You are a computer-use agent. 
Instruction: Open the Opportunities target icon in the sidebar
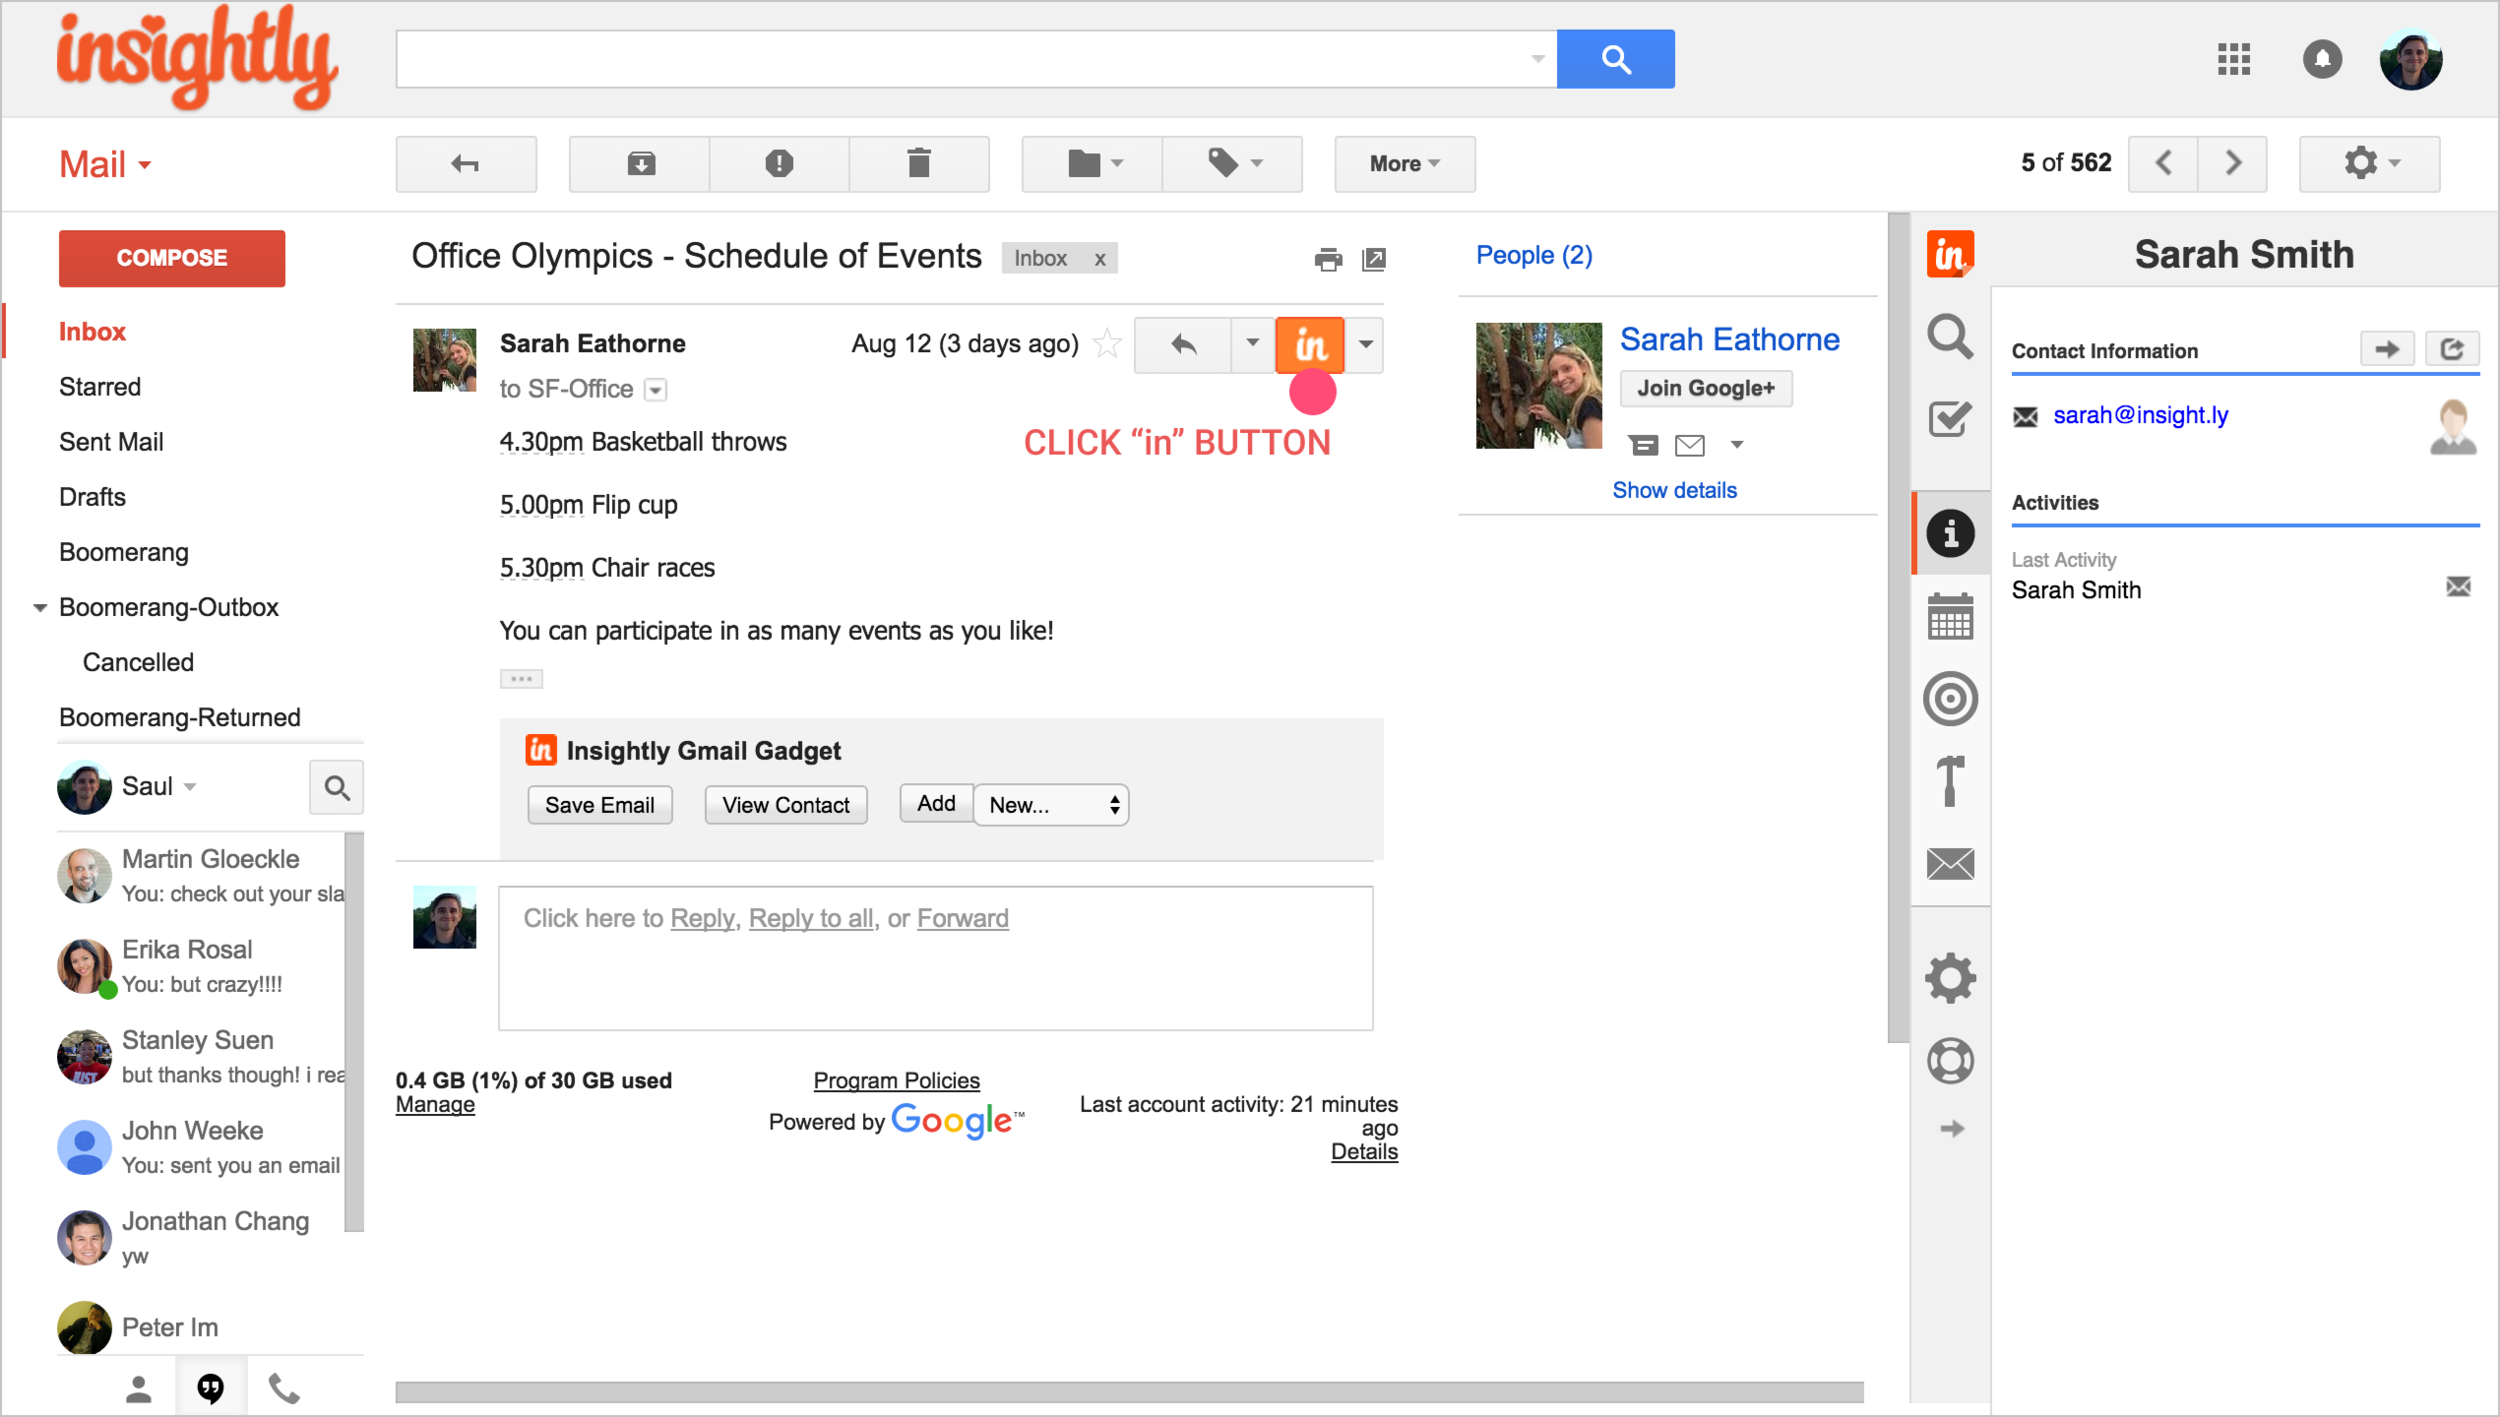(x=1949, y=698)
